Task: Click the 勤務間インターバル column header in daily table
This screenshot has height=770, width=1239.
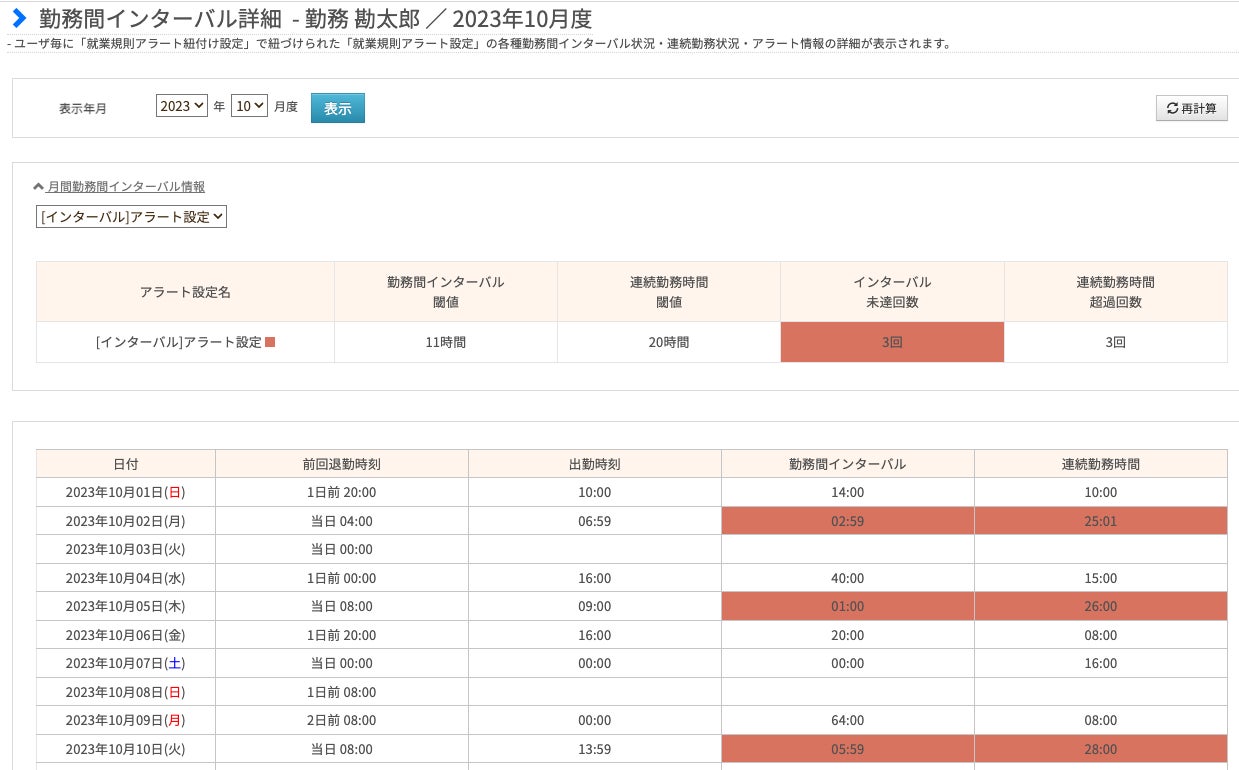Action: [x=847, y=464]
